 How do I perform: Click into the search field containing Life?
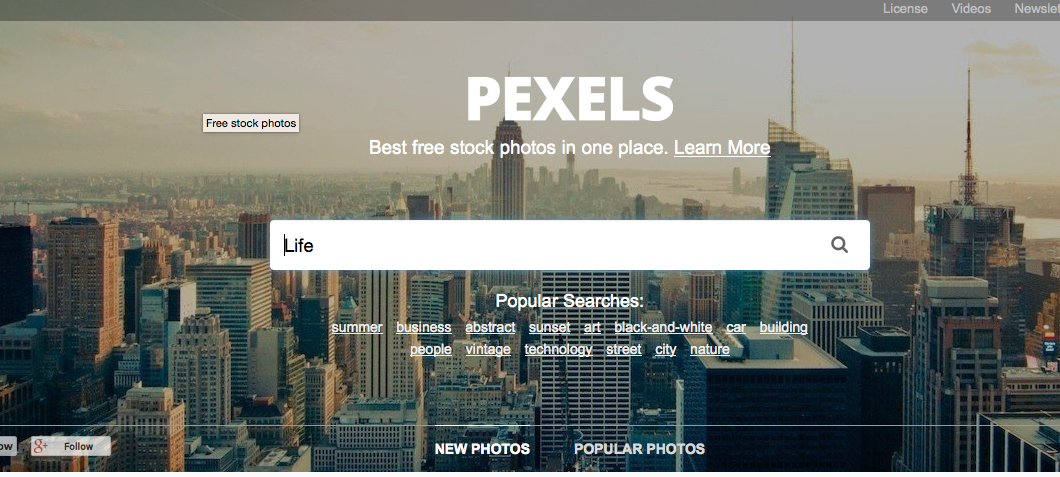[550, 245]
